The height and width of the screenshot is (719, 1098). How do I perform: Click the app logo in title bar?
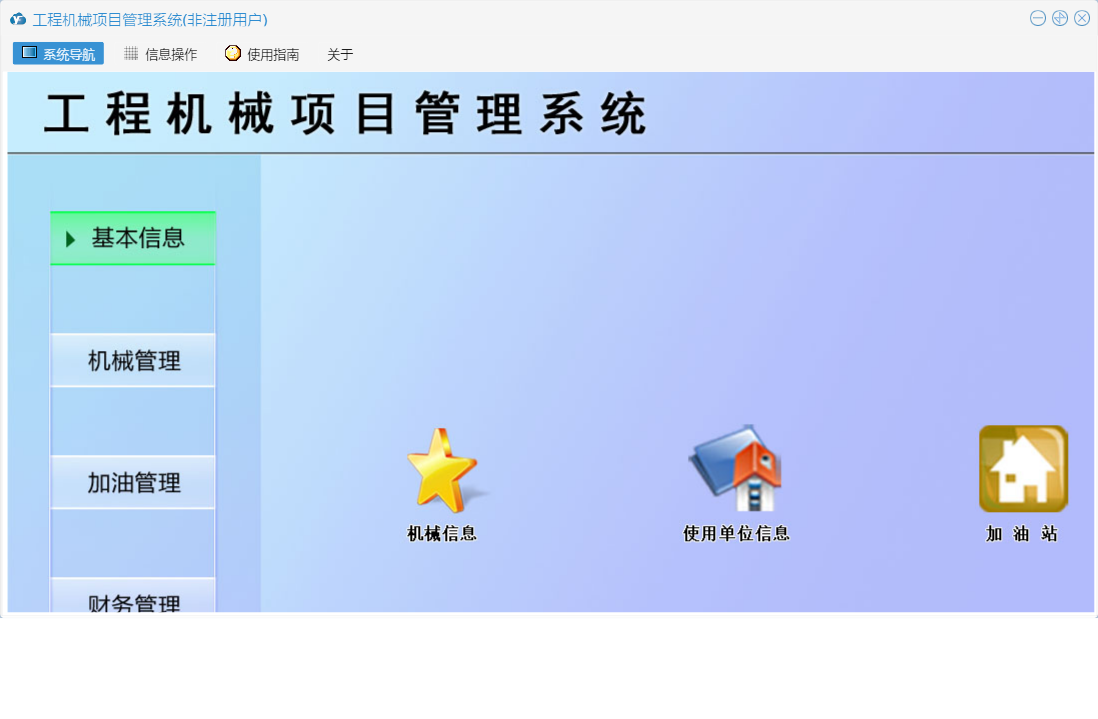tap(18, 20)
